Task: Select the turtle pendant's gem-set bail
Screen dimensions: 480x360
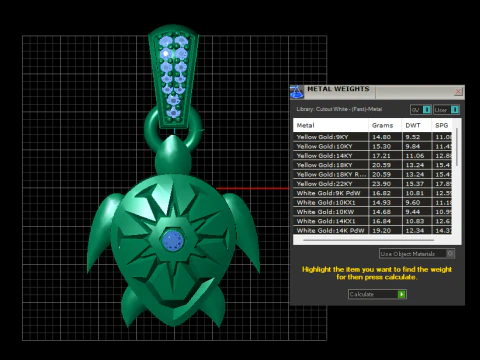Action: [173, 76]
